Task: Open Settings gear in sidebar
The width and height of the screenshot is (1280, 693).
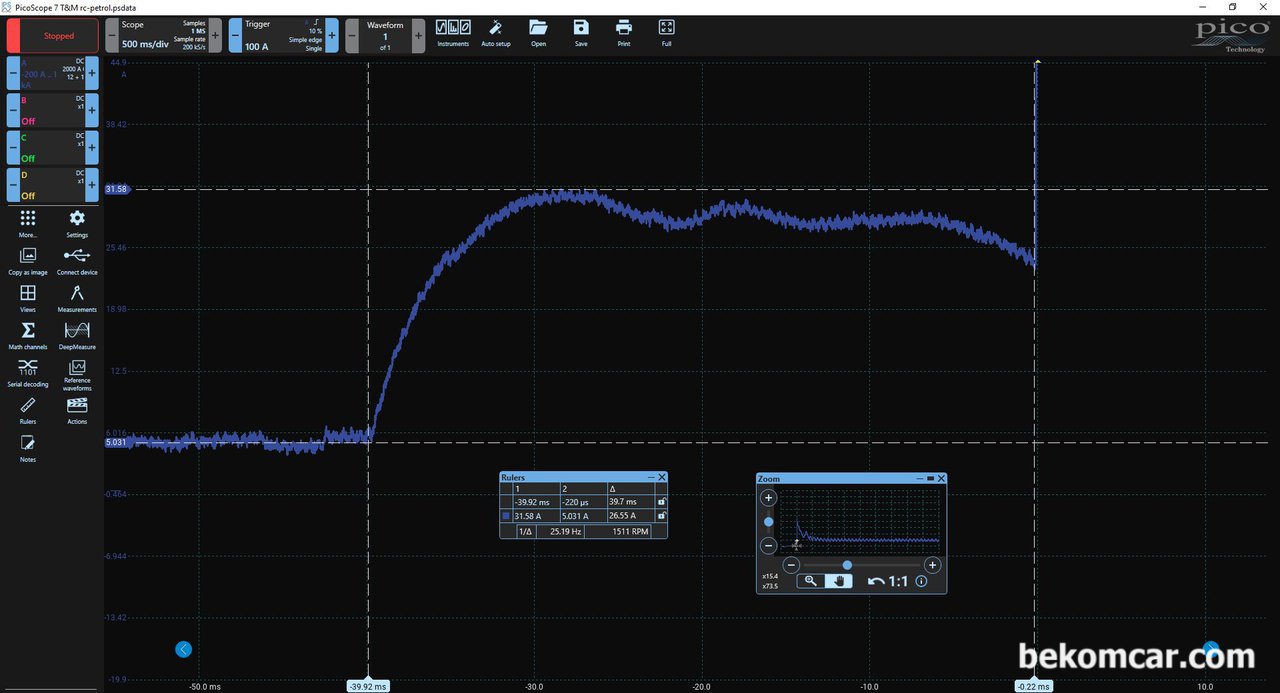Action: click(77, 222)
